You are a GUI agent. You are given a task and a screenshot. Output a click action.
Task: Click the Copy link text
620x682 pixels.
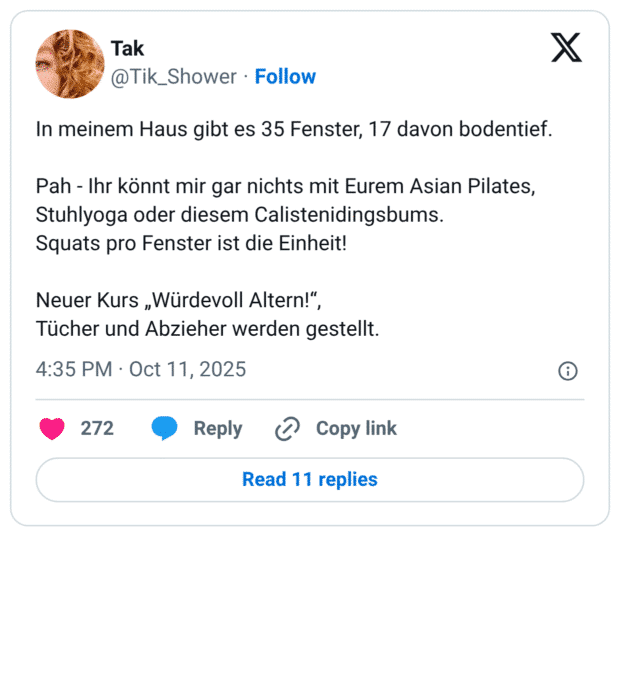tap(356, 429)
